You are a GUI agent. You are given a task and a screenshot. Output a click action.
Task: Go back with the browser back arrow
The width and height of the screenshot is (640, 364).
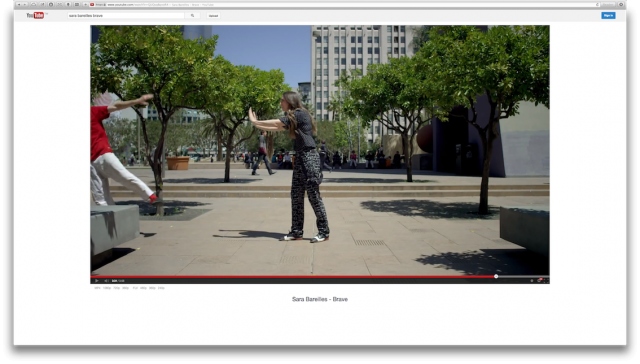point(19,4)
